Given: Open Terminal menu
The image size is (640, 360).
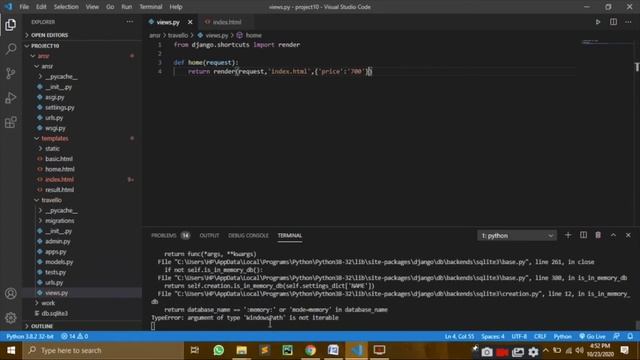Looking at the screenshot, I should click(x=151, y=7).
